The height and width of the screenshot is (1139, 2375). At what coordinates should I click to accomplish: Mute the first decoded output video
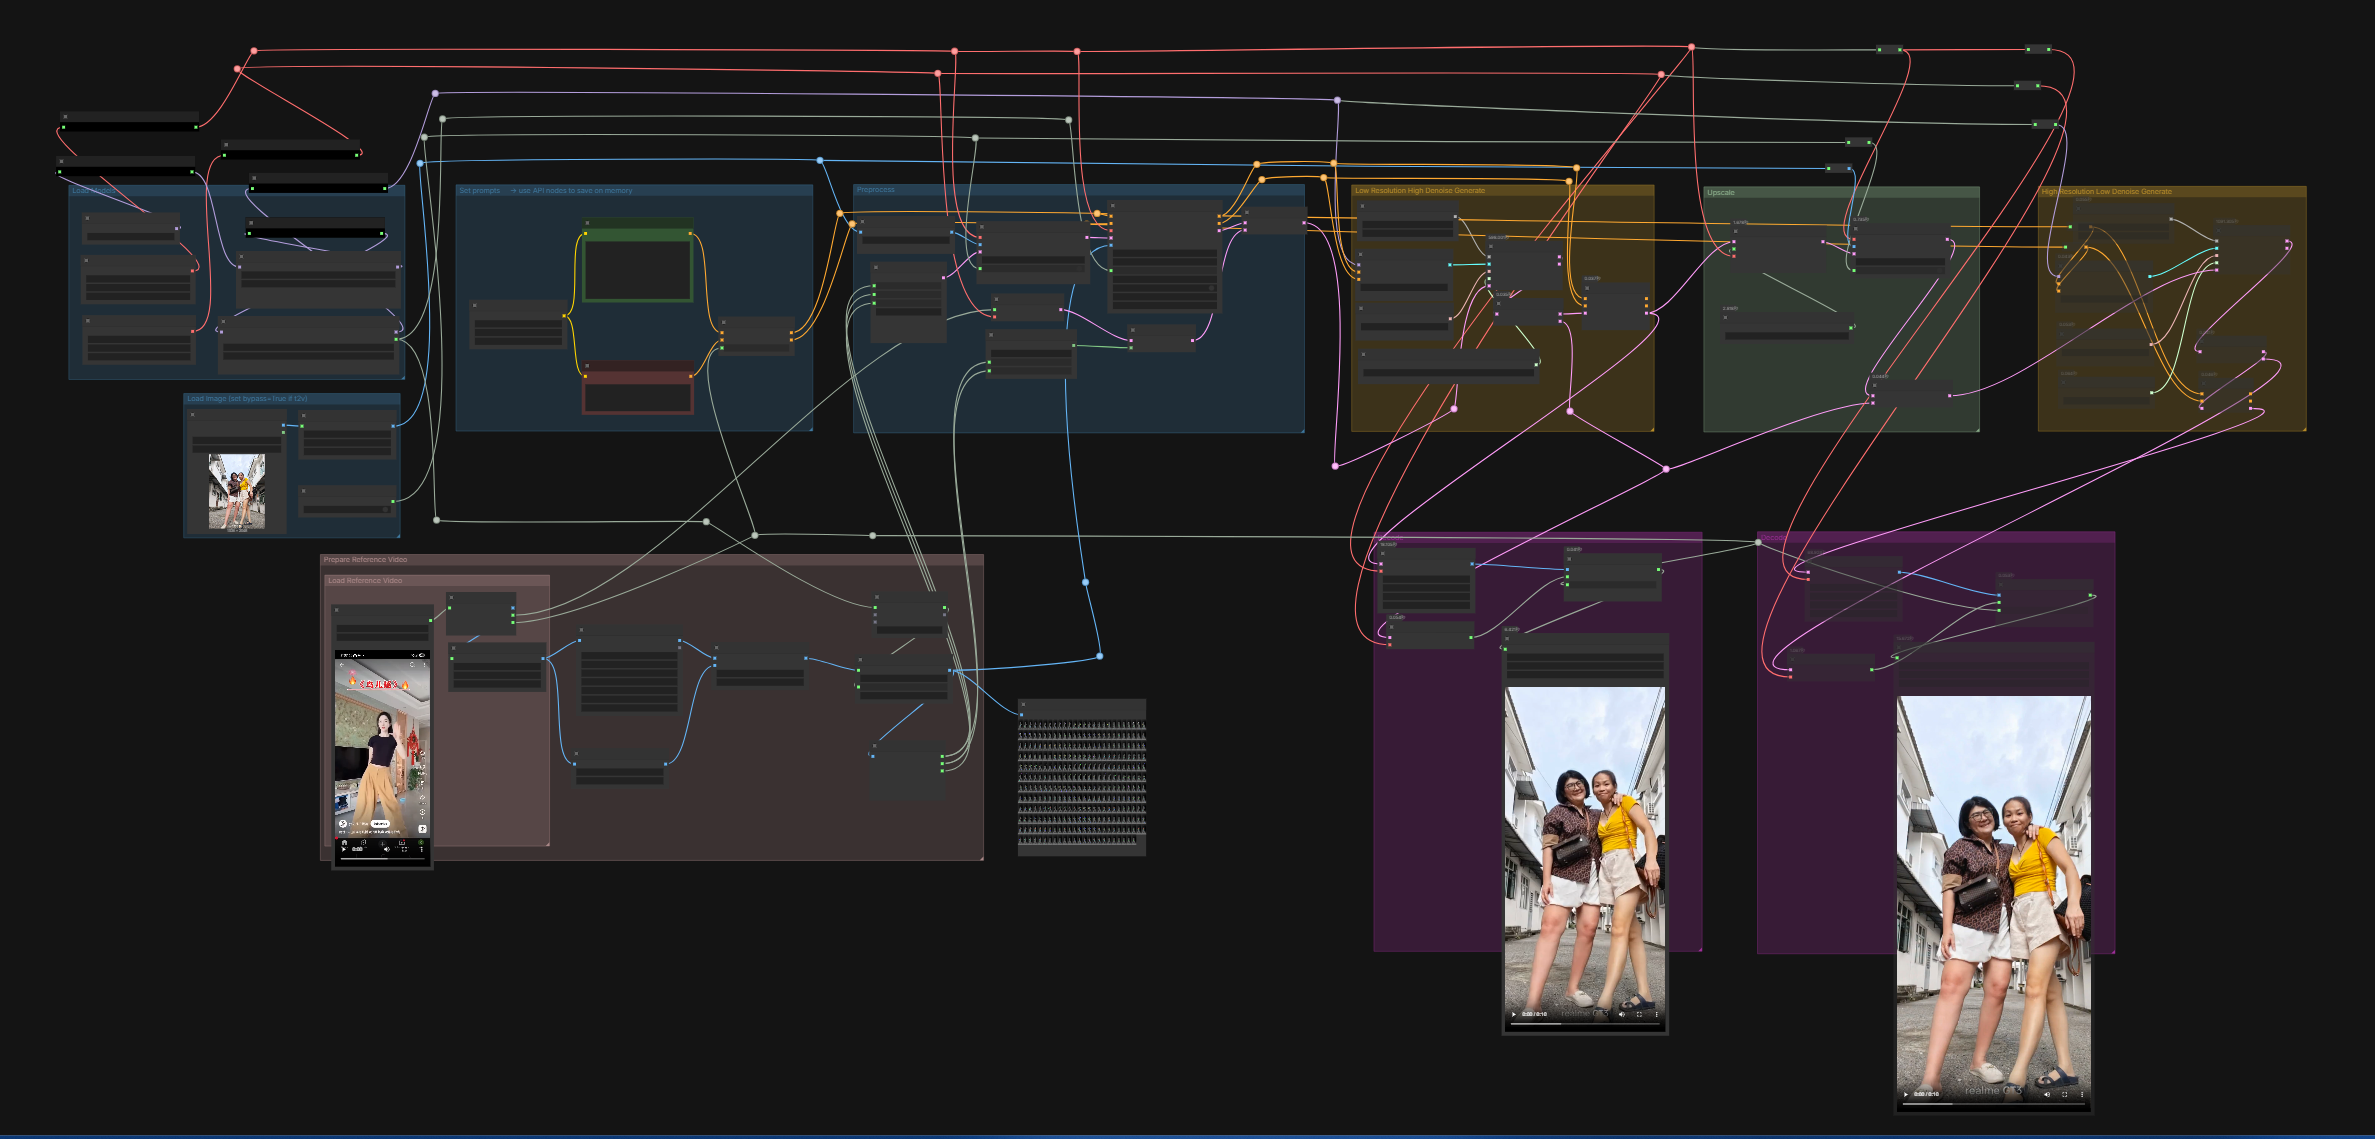[x=1621, y=1014]
